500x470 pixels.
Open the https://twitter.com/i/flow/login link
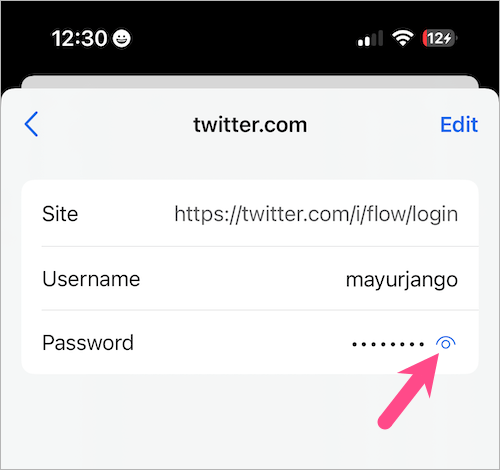click(316, 214)
